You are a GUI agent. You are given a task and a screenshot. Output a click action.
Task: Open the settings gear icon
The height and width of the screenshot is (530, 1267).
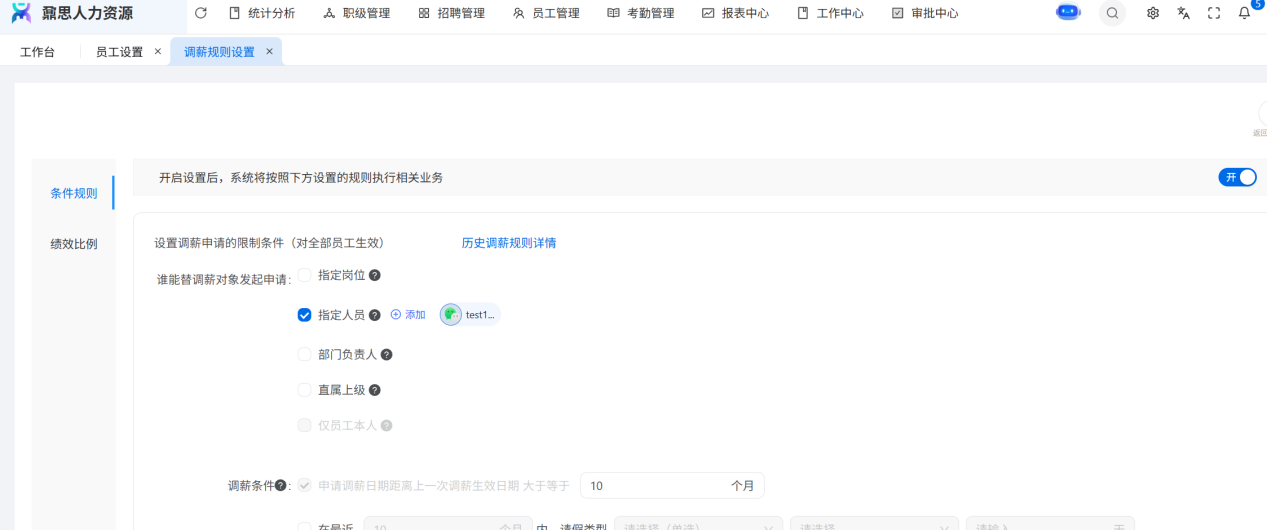pyautogui.click(x=1153, y=13)
